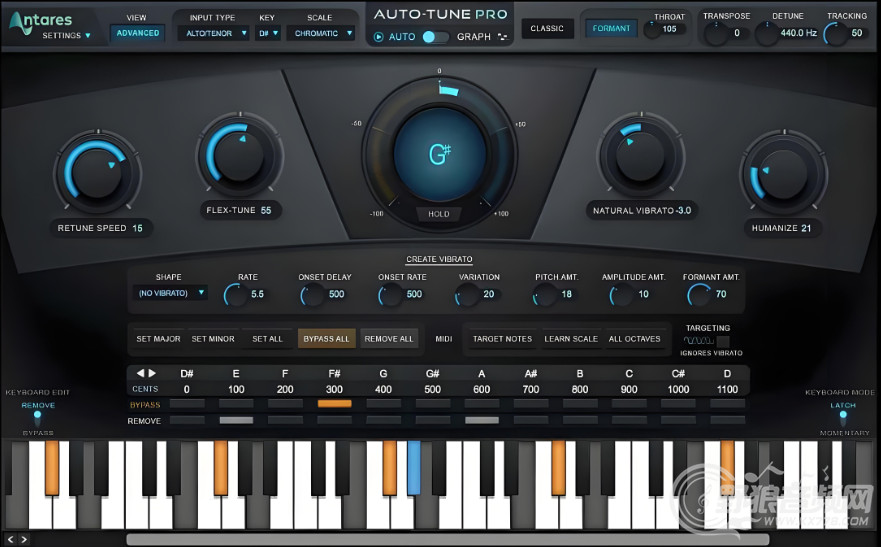
Task: Open the vibrato Shape dropdown
Action: coord(170,293)
